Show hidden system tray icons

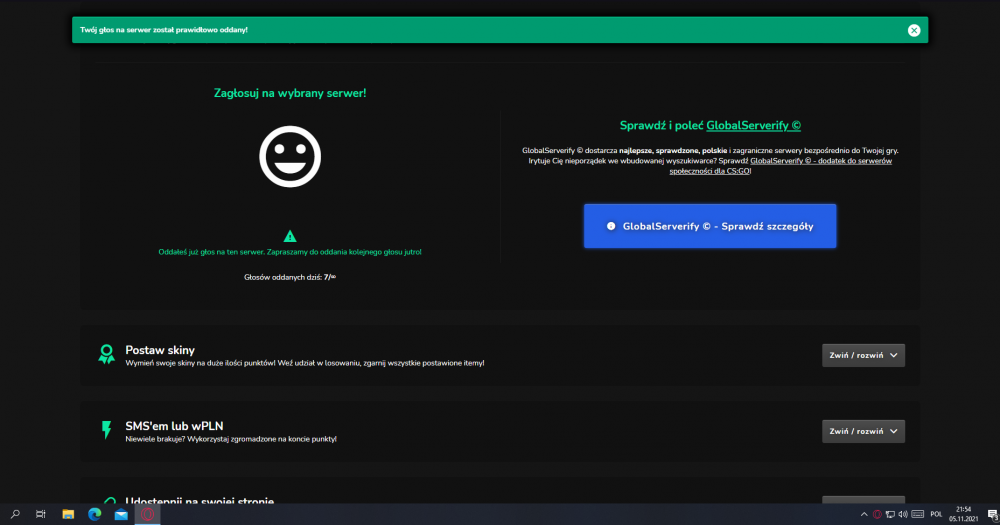(864, 514)
